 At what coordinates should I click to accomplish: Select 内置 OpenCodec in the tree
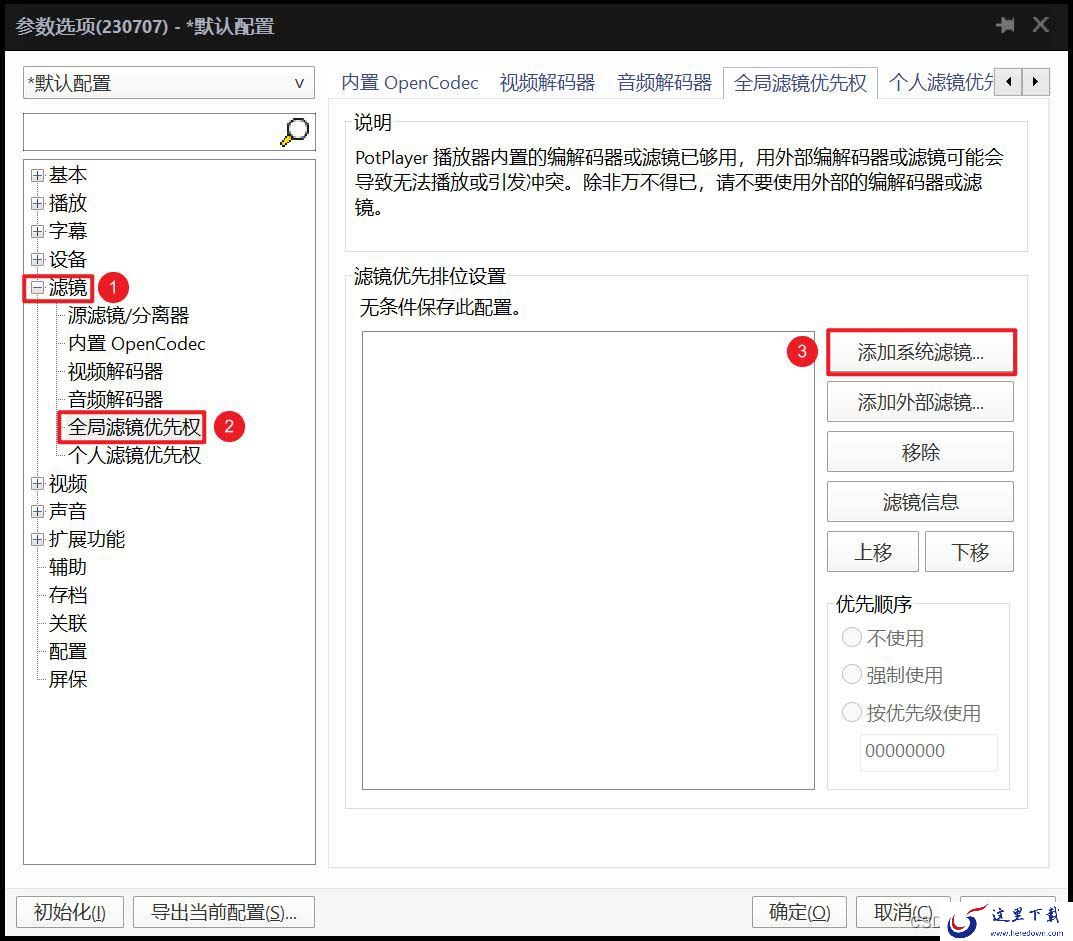(x=136, y=344)
